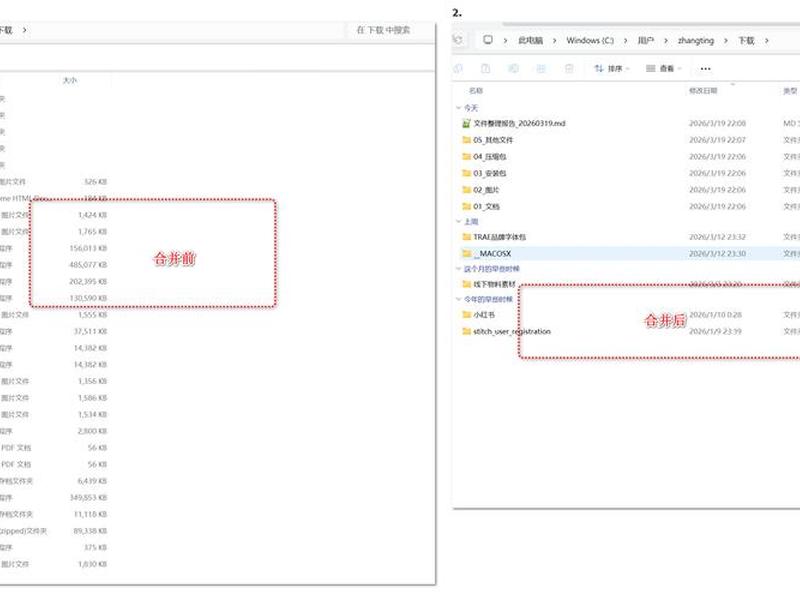Screen dimensions: 800x600
Task: Click the folder icon of 小红书
Action: coord(466,315)
